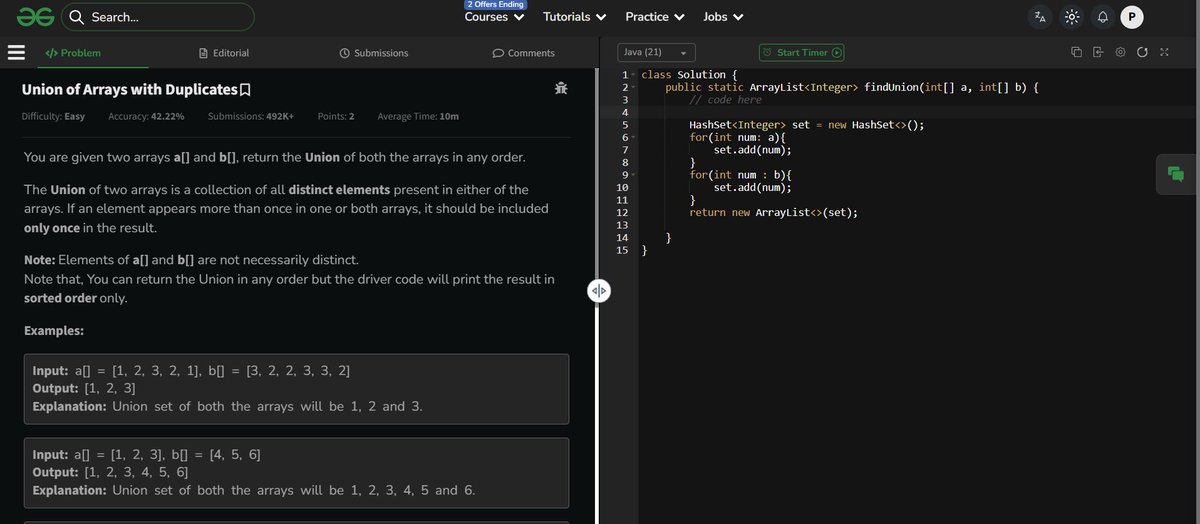Click the Points 2 stat
Screen dimensions: 1200x524
pyautogui.click(x=336, y=117)
